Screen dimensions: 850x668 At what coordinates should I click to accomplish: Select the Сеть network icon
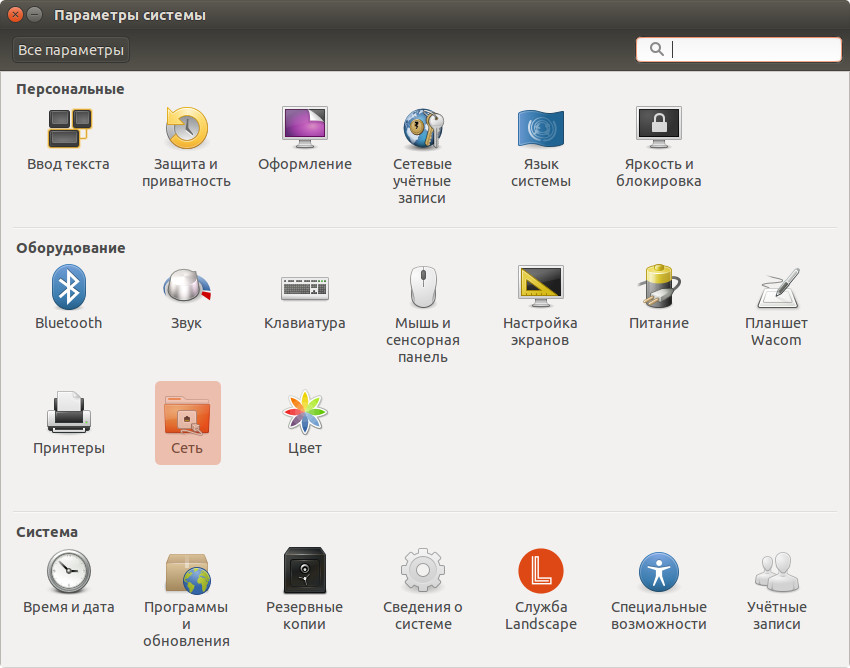point(187,414)
